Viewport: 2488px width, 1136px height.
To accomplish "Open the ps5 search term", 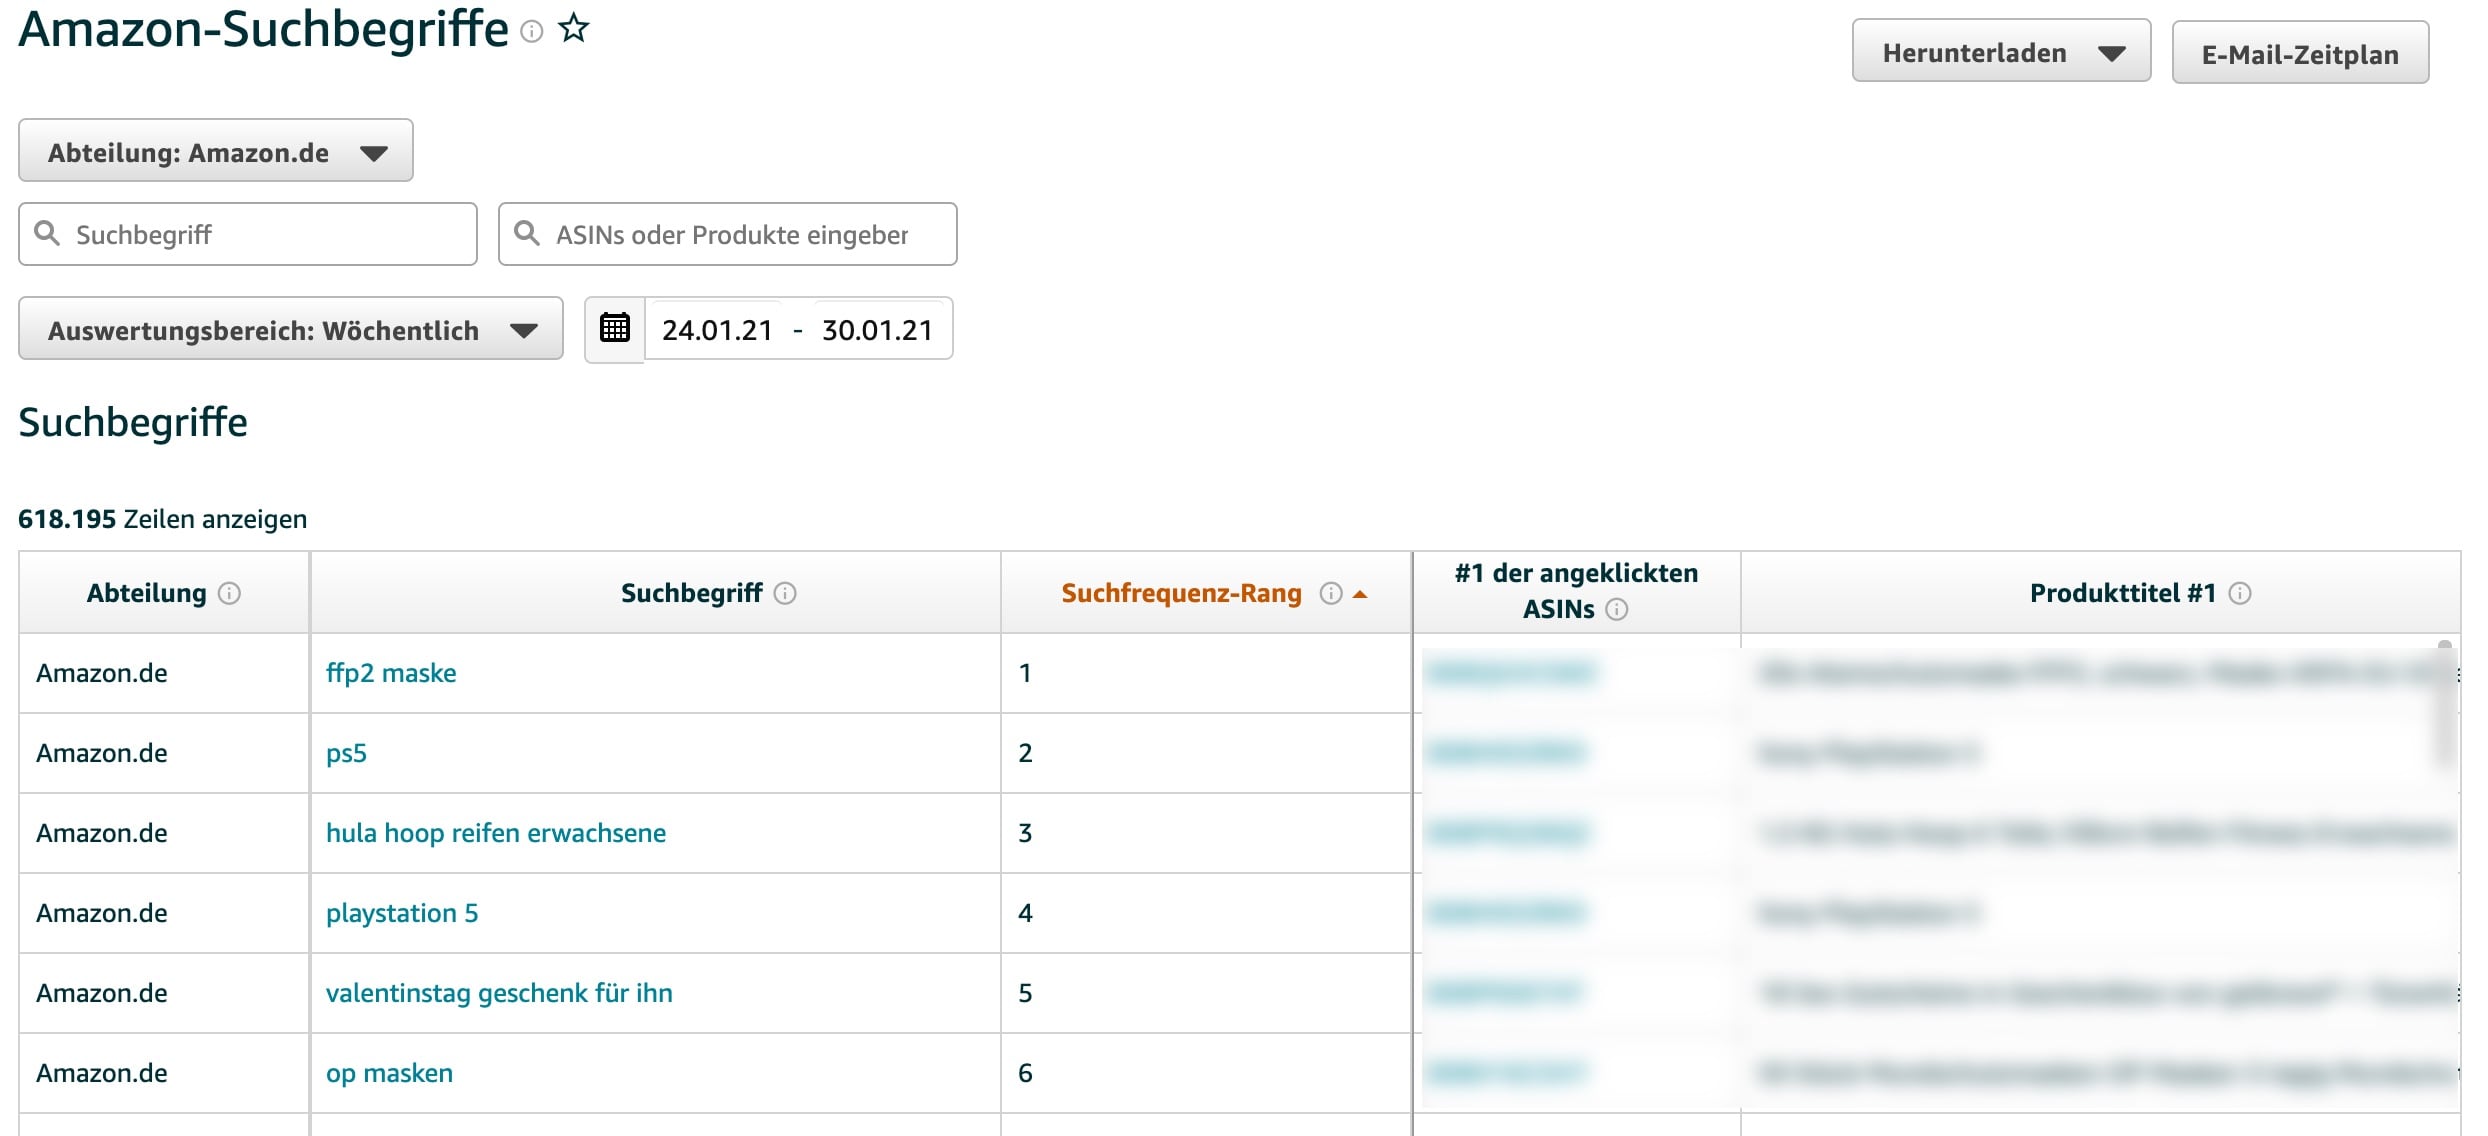I will click(347, 753).
